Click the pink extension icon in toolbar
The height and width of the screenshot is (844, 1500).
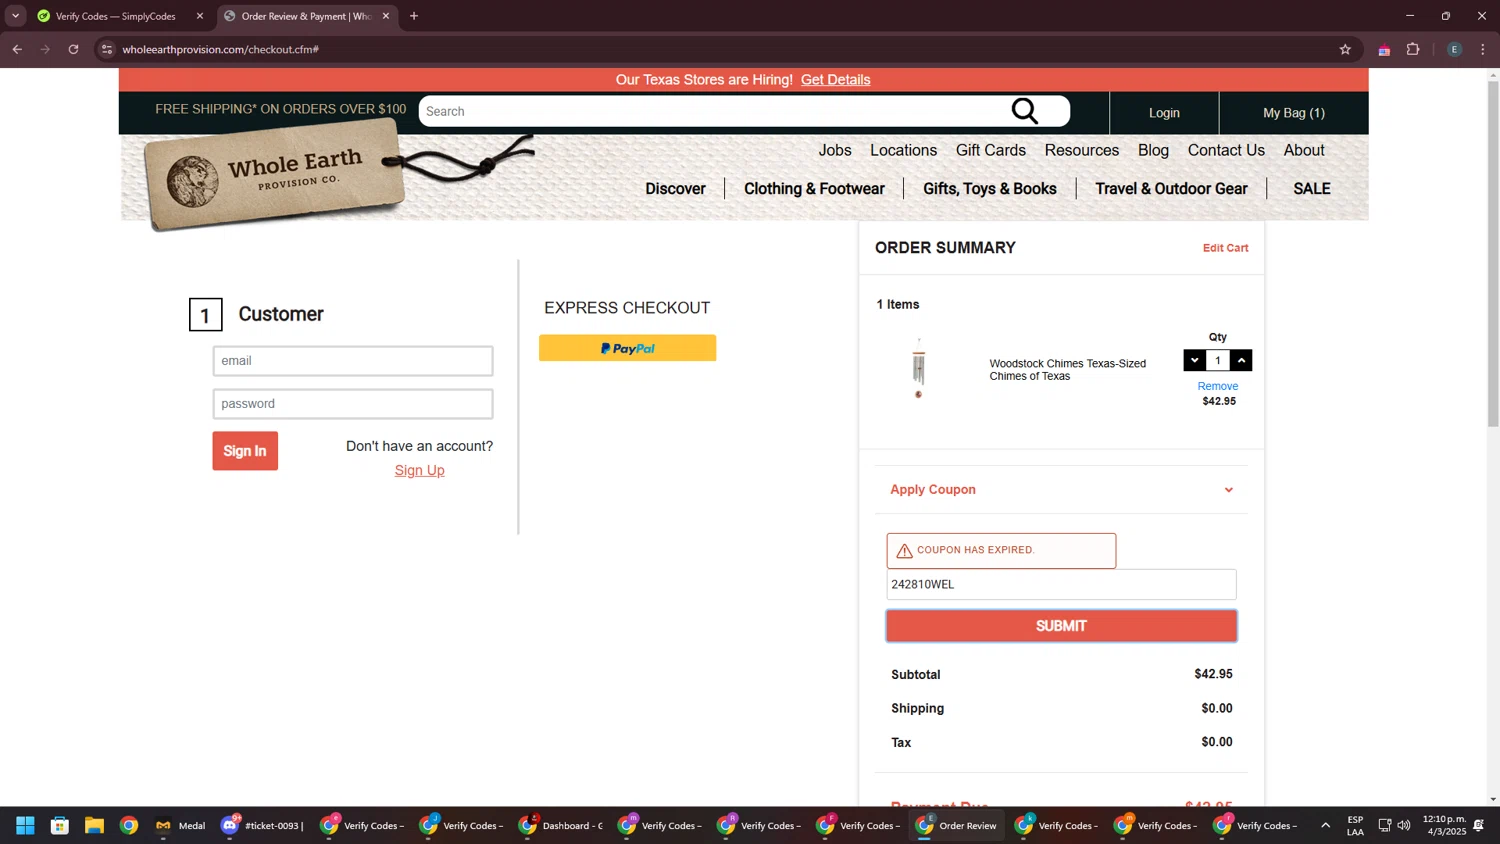[1384, 49]
